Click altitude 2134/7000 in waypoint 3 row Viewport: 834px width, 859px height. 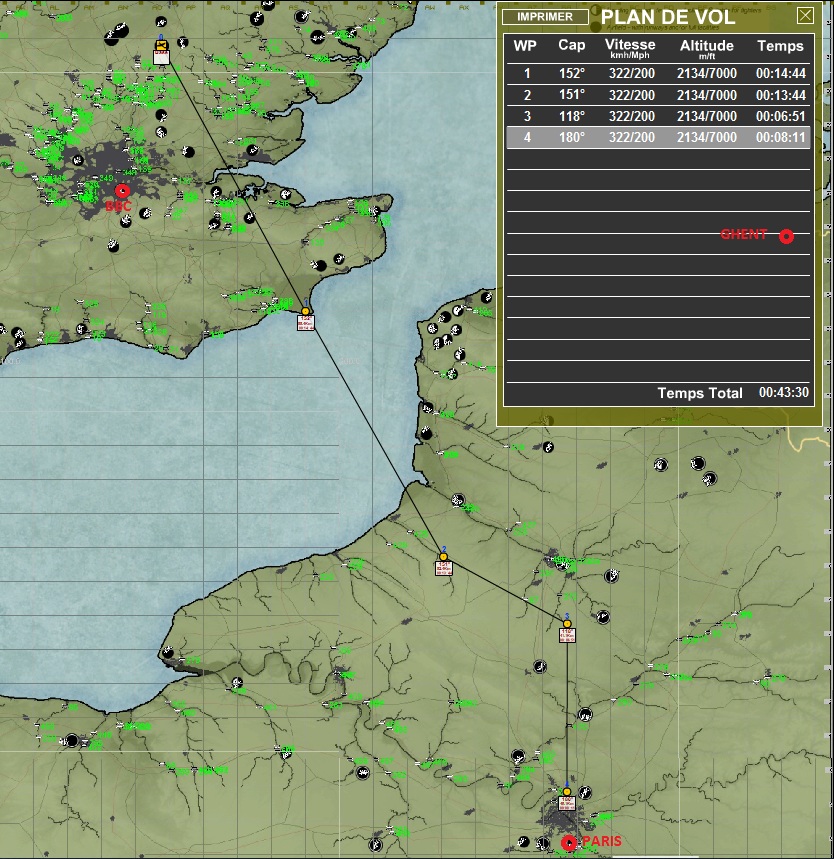[707, 116]
